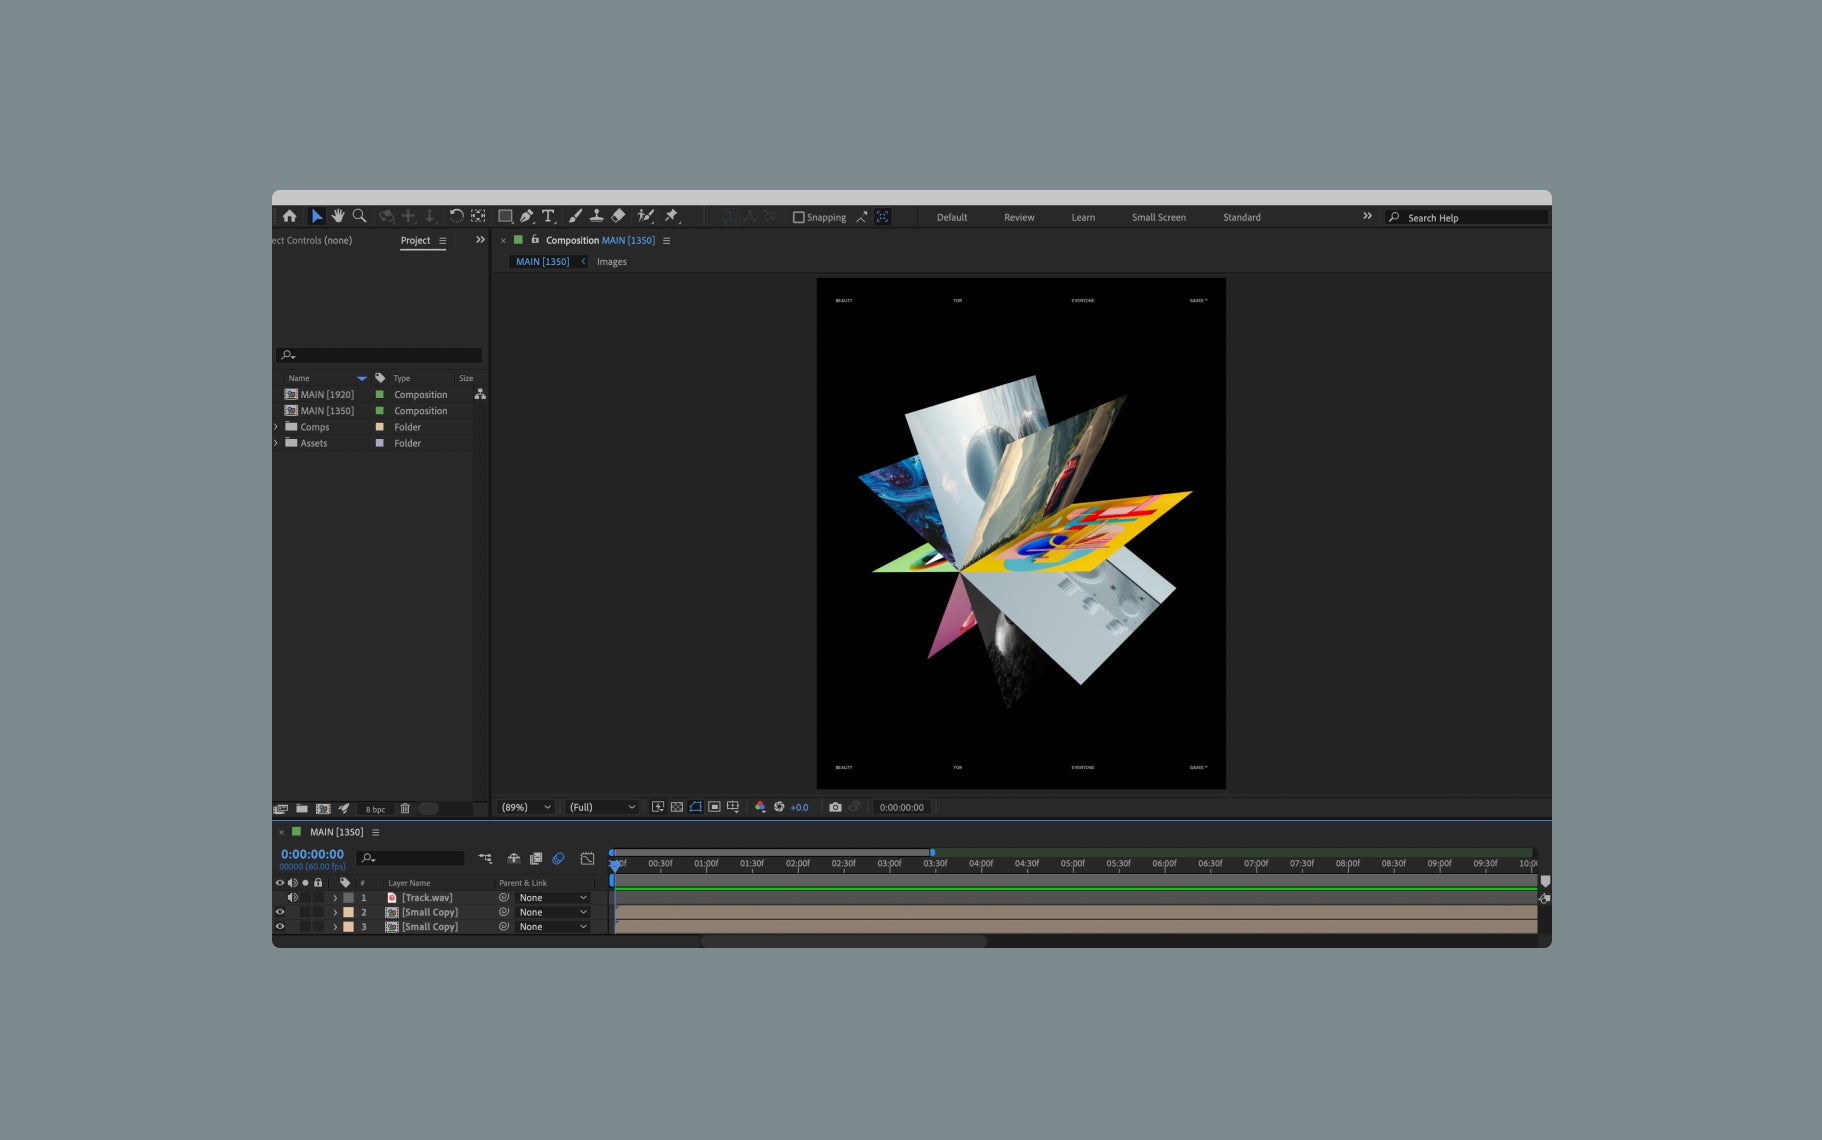Screen dimensions: 1822x1140
Task: Open the Images comp in breadcrumb
Action: [x=612, y=262]
